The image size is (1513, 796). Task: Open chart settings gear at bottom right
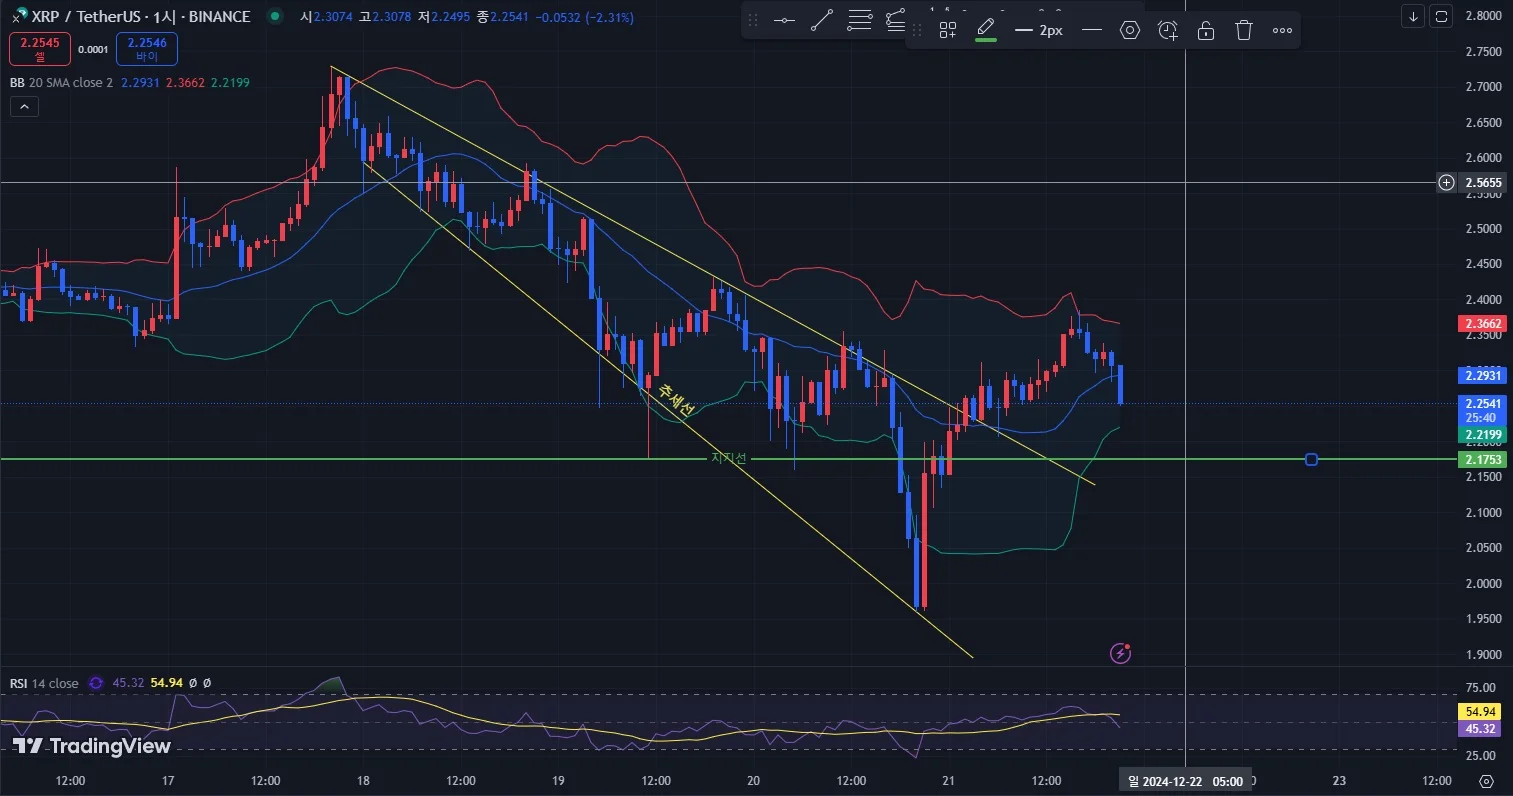(x=1487, y=781)
